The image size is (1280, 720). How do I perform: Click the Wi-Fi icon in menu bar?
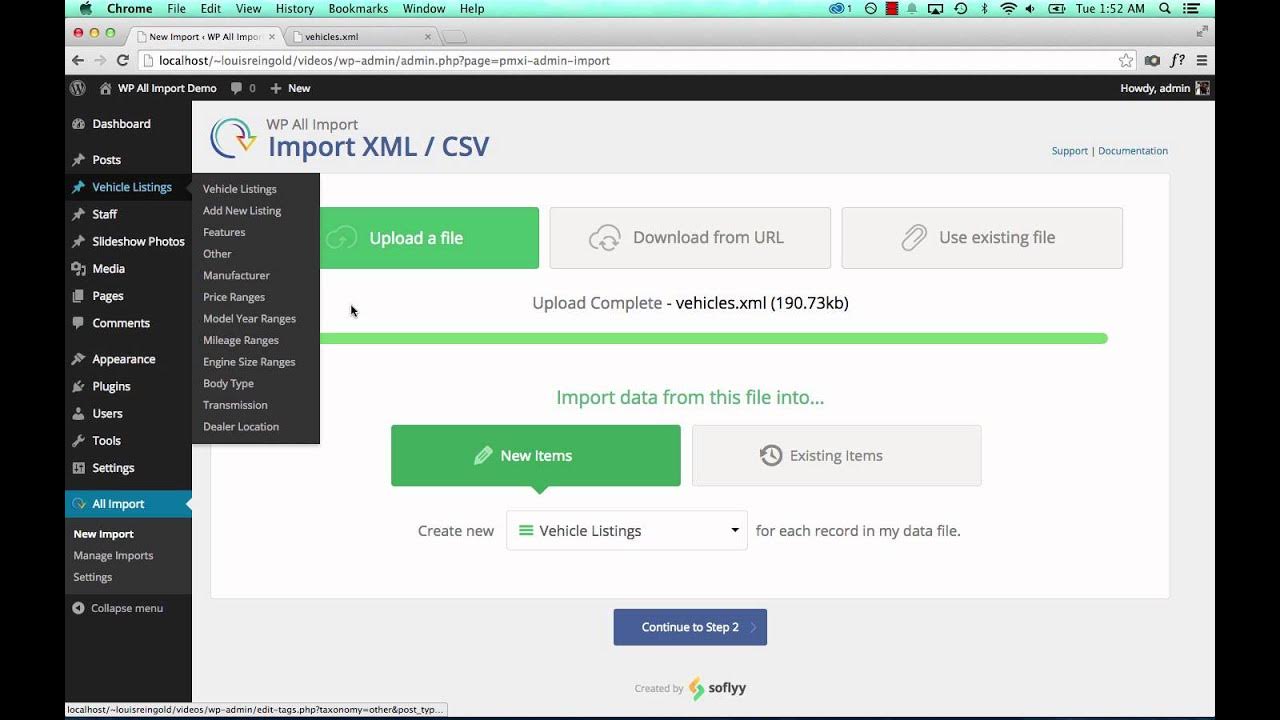(x=1008, y=8)
